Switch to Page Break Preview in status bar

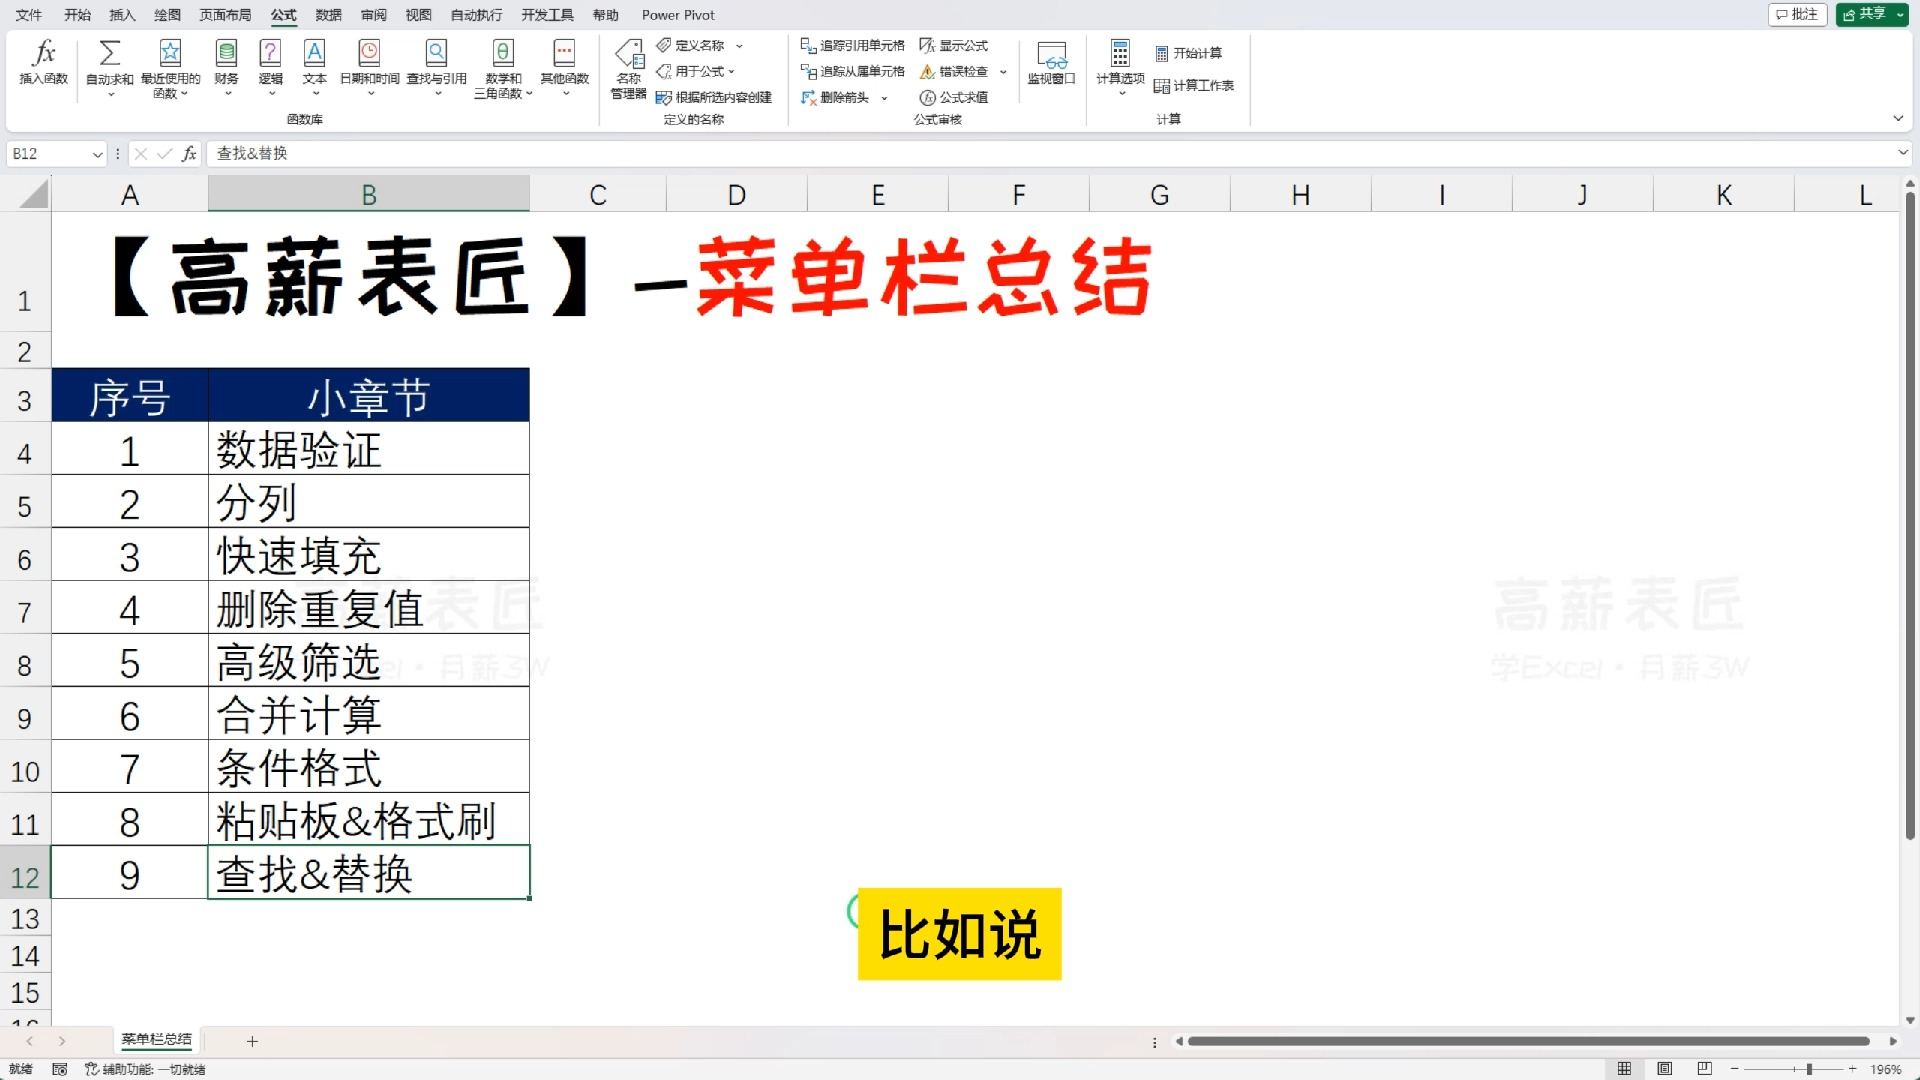pos(1704,1069)
